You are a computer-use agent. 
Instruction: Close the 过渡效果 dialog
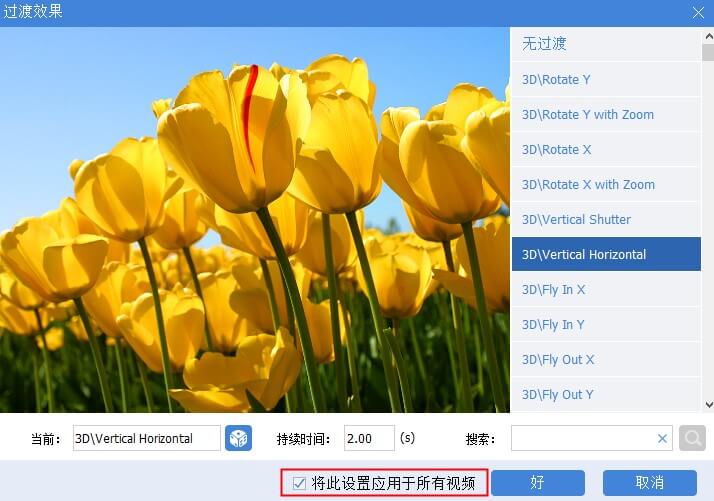click(x=699, y=13)
